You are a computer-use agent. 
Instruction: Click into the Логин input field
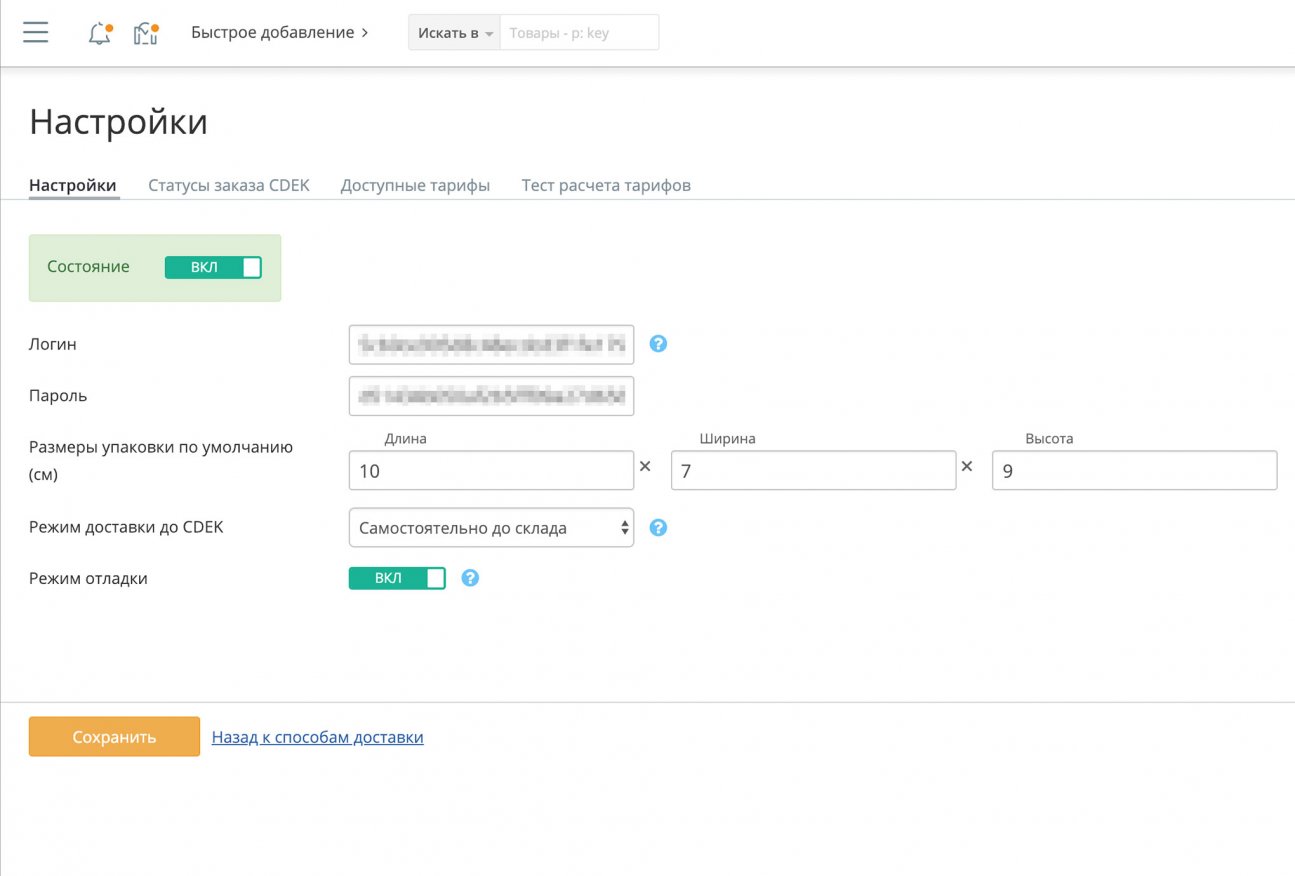tap(491, 344)
